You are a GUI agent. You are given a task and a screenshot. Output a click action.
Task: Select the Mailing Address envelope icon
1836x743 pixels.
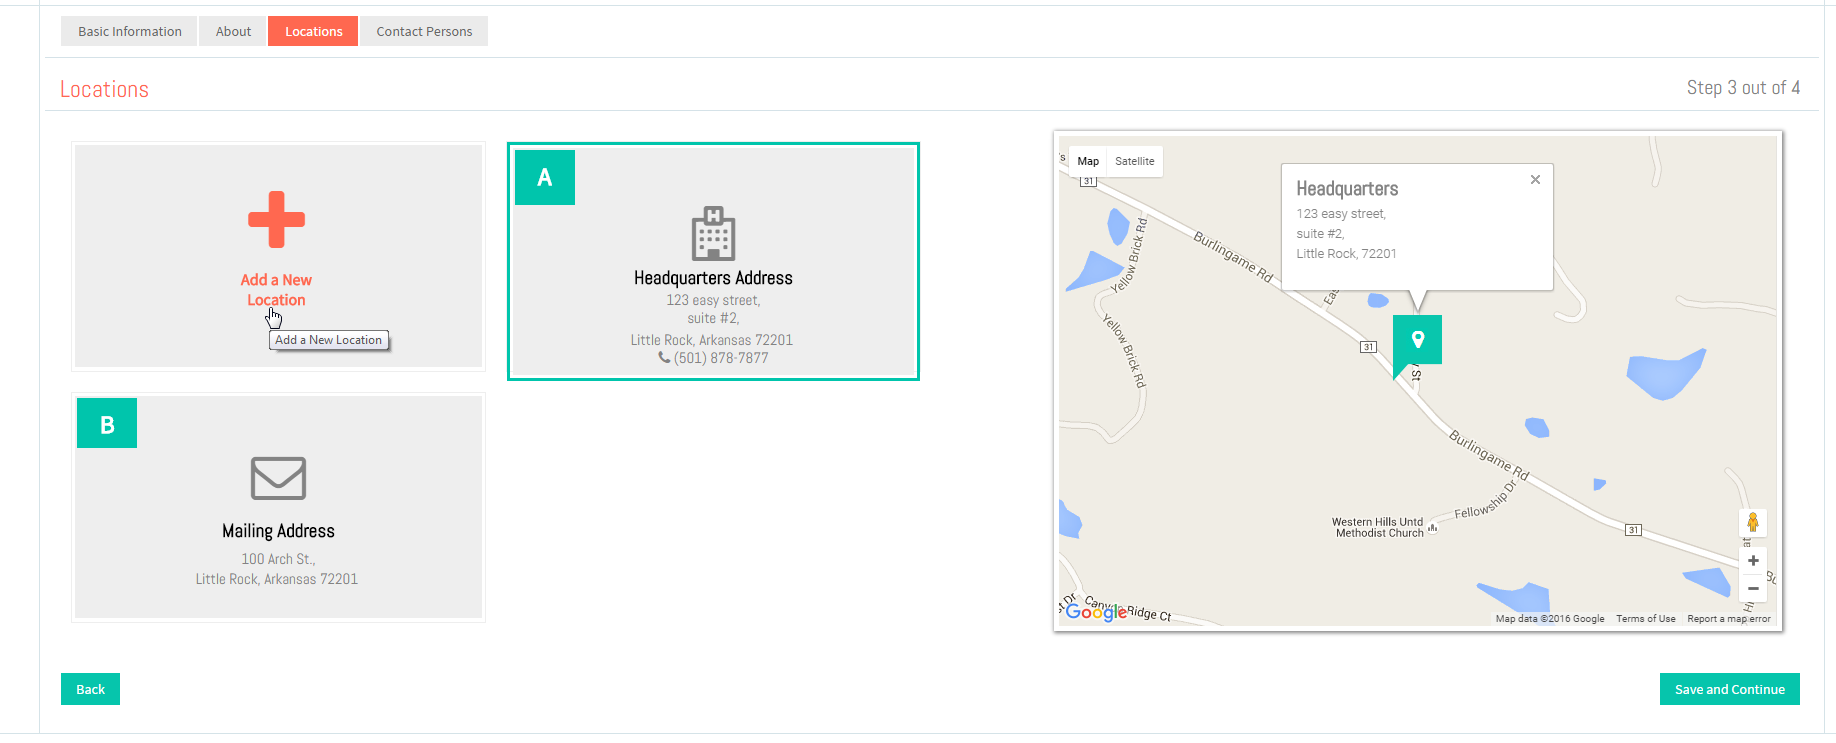(278, 478)
